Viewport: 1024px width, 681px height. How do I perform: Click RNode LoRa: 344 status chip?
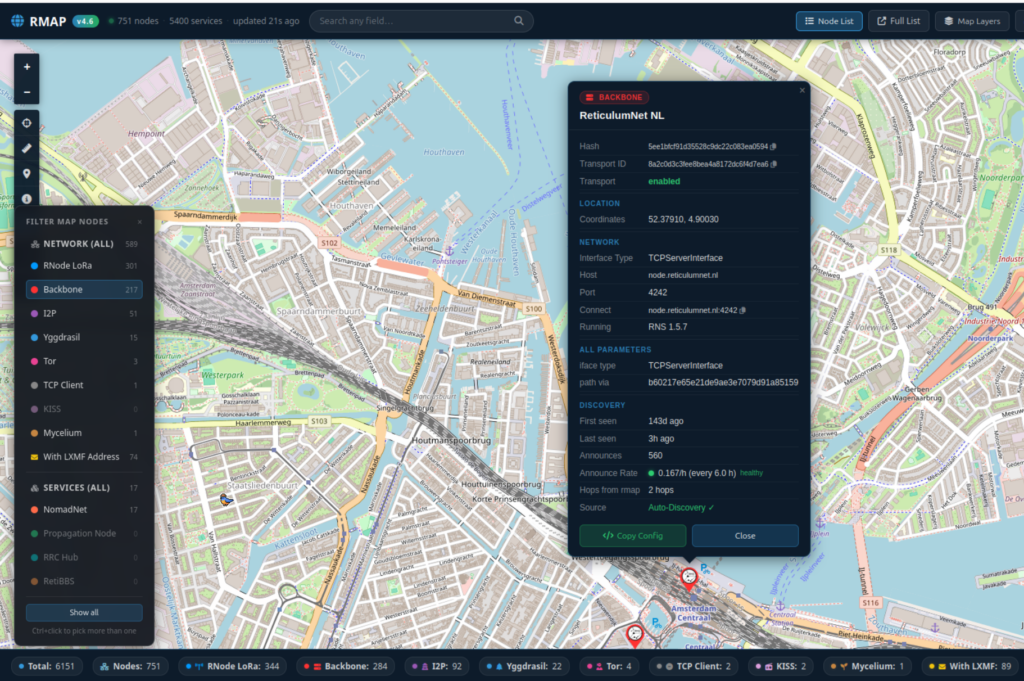(x=232, y=667)
